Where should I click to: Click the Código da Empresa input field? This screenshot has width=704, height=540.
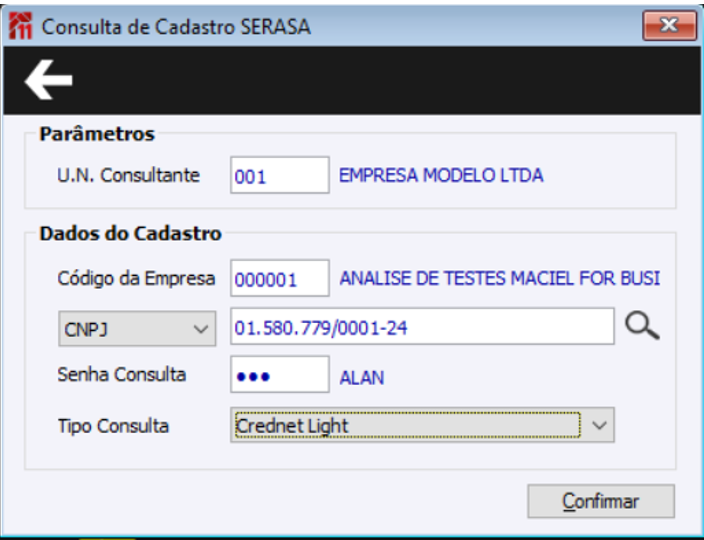pyautogui.click(x=279, y=279)
